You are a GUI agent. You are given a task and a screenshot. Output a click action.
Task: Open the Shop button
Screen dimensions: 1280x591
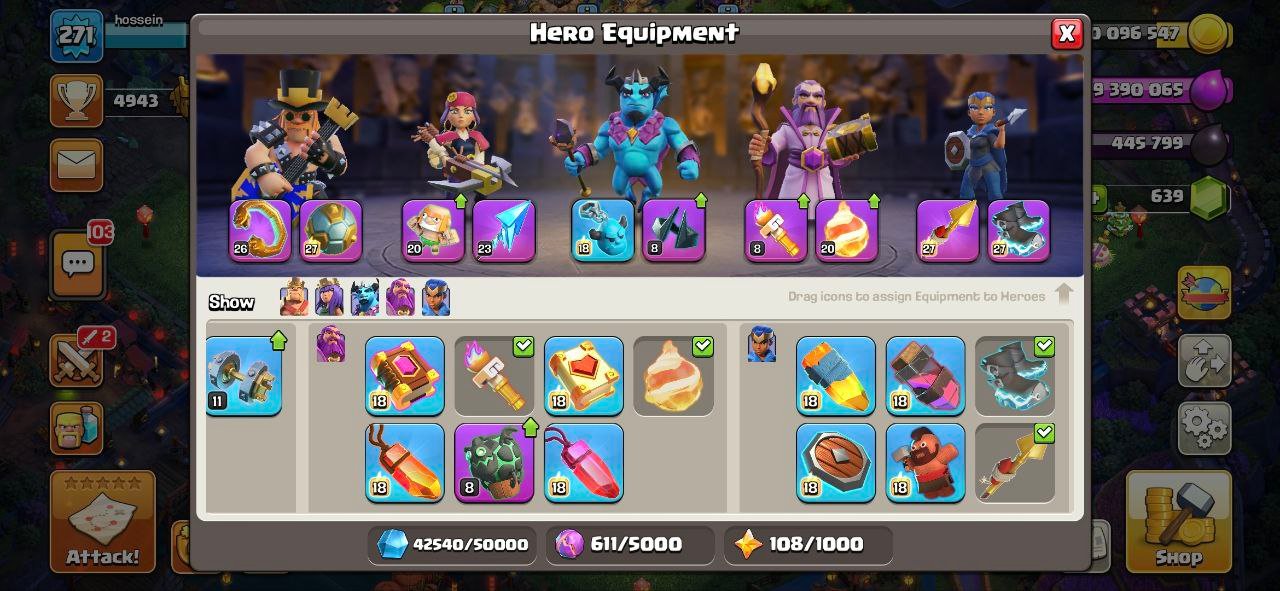point(1178,521)
